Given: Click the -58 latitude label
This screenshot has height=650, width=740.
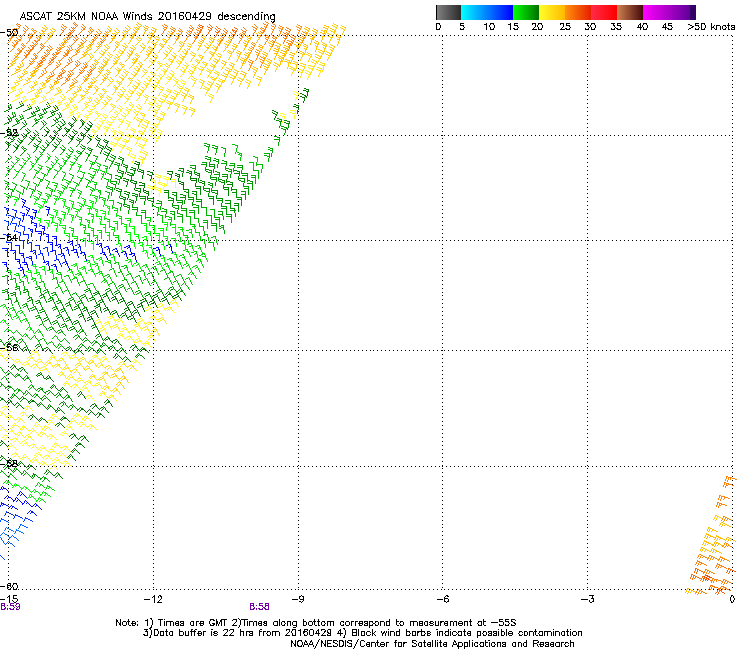Looking at the screenshot, I should point(9,464).
